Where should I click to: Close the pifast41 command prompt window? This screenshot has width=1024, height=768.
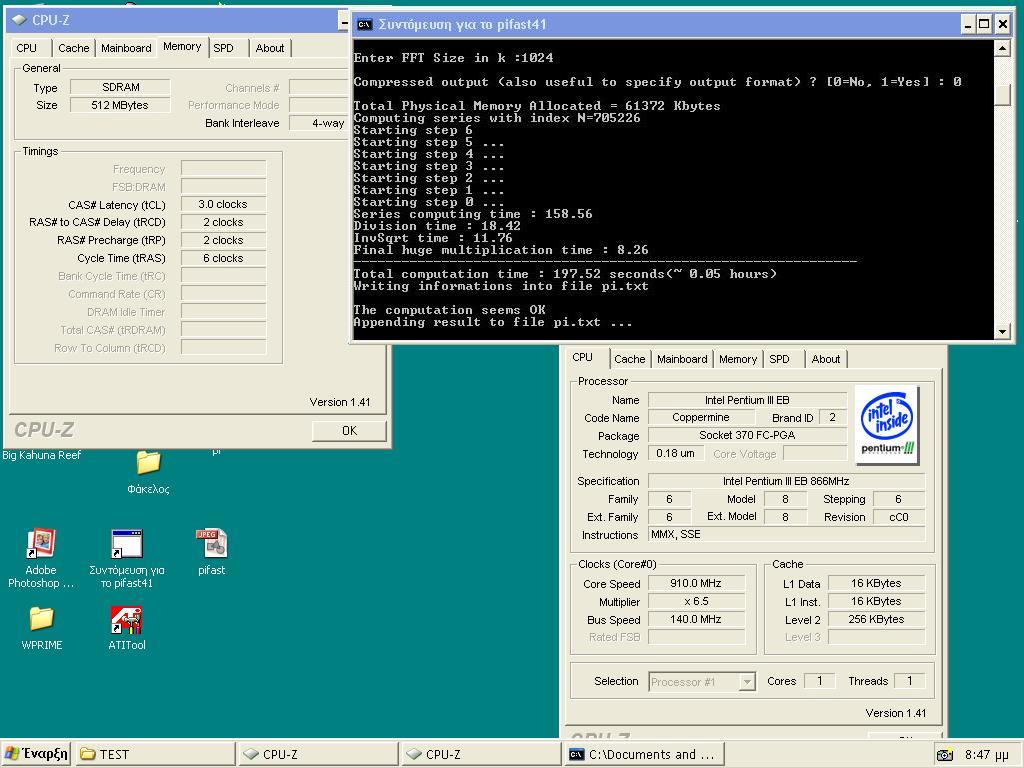pos(1002,25)
